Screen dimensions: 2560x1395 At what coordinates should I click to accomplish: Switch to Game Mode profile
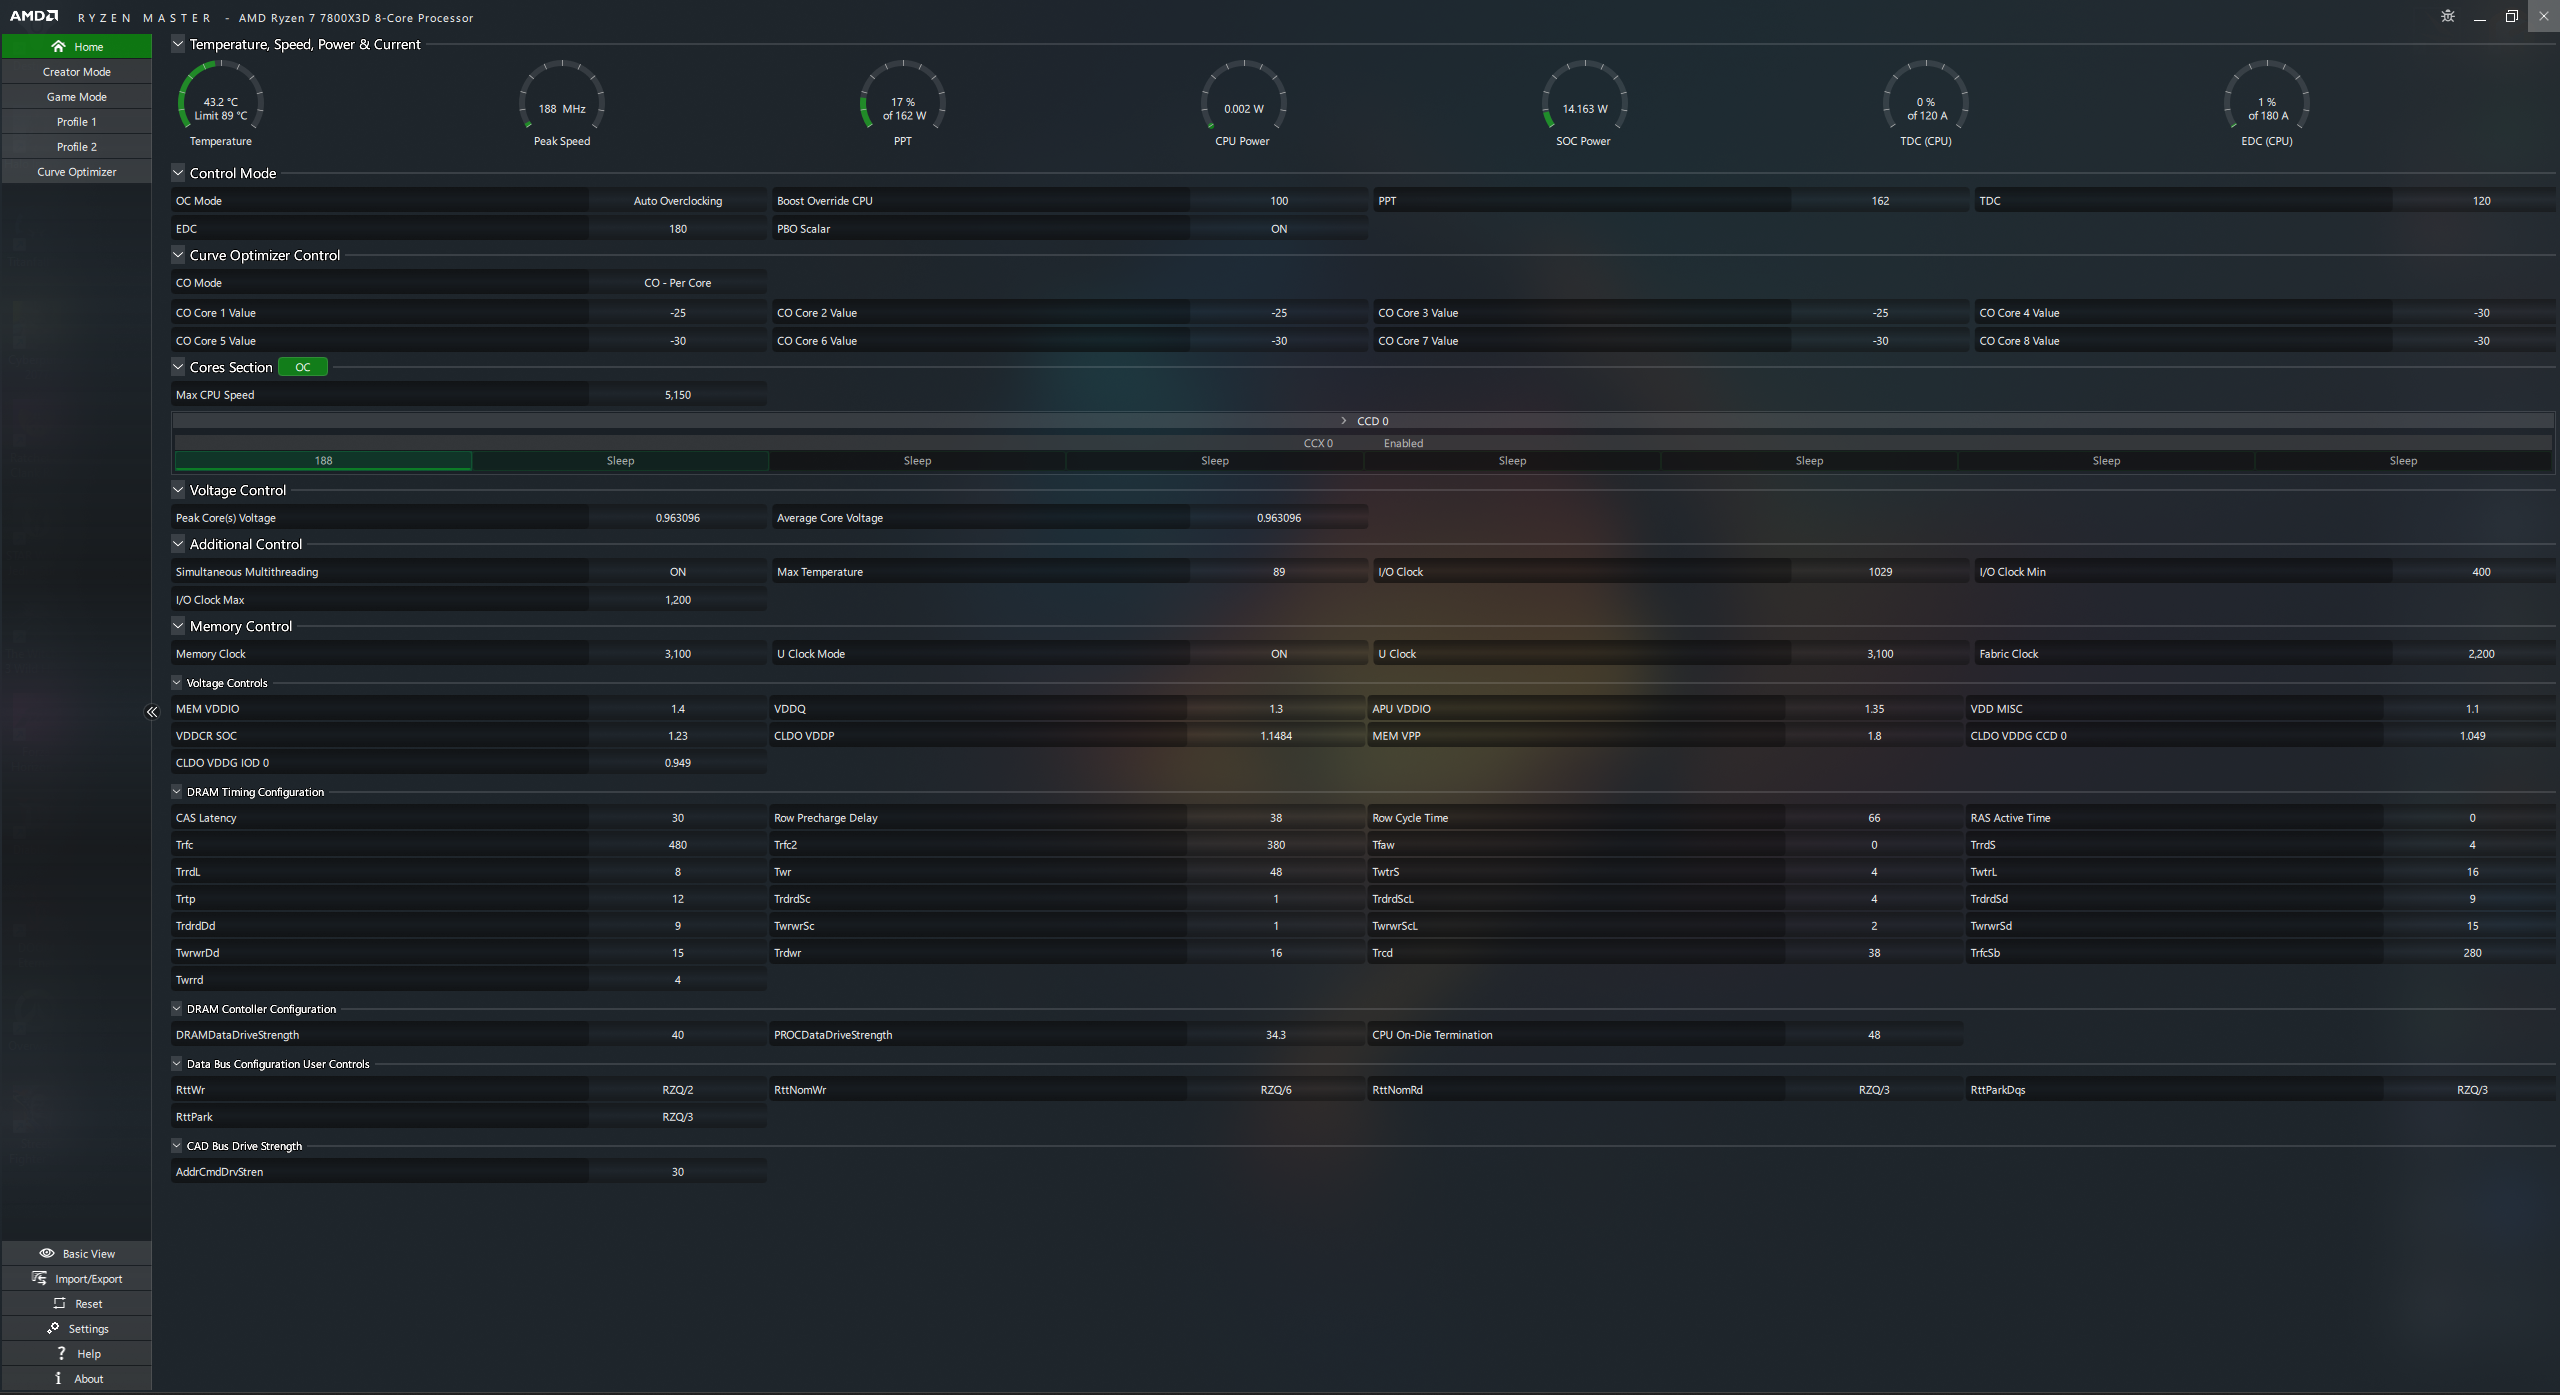click(77, 97)
